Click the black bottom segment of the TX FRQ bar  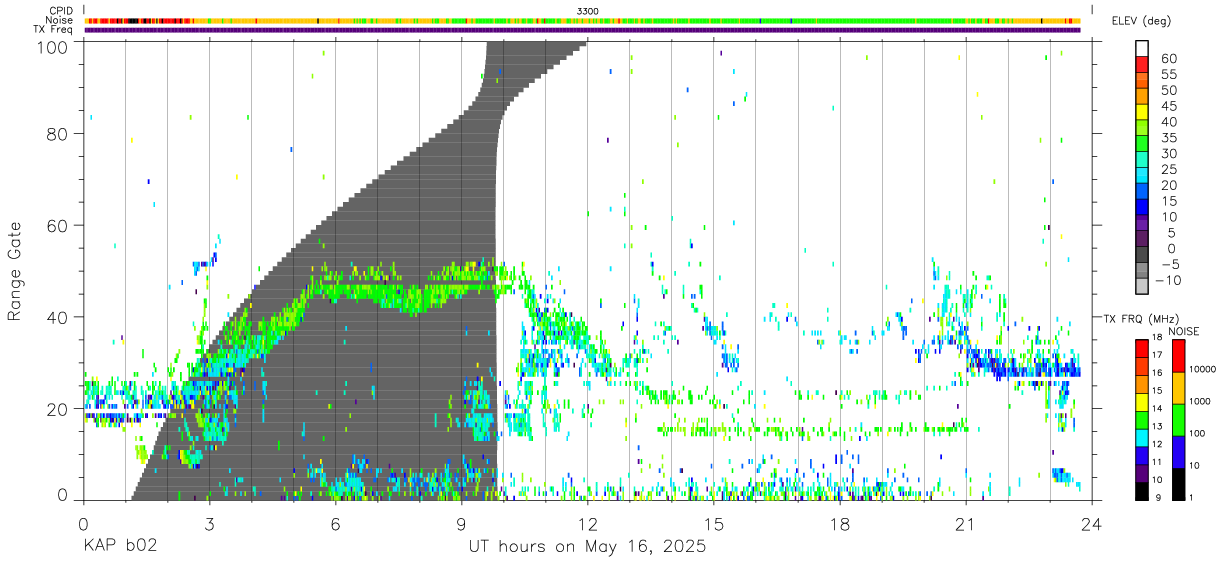pos(1142,492)
